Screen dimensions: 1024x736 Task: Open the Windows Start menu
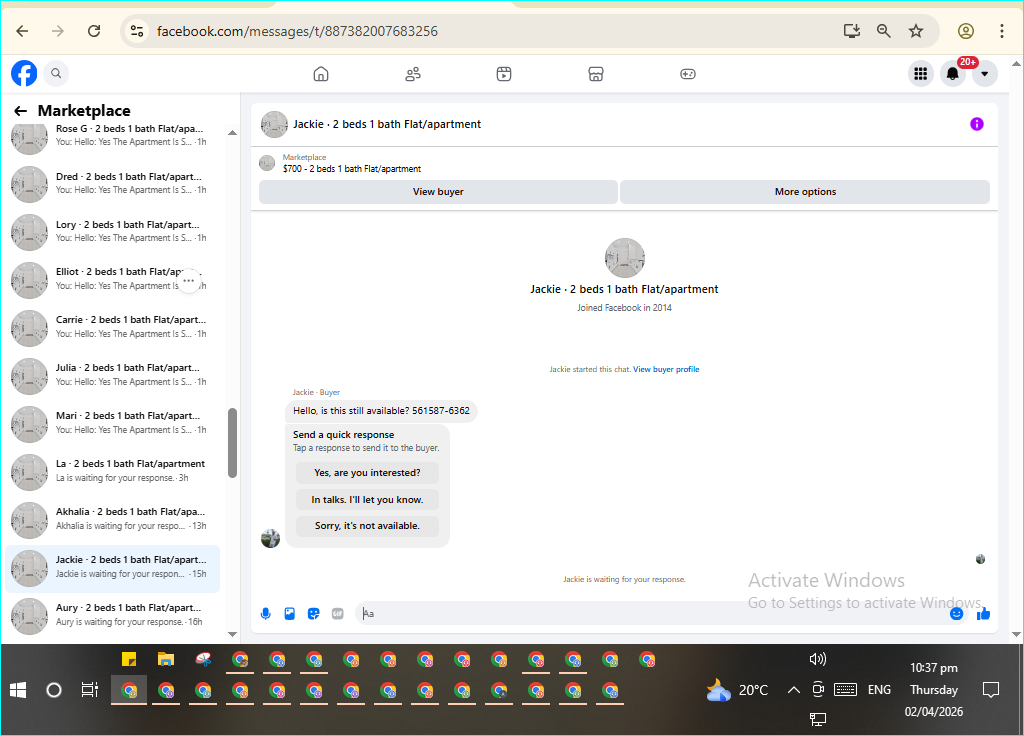(x=18, y=690)
